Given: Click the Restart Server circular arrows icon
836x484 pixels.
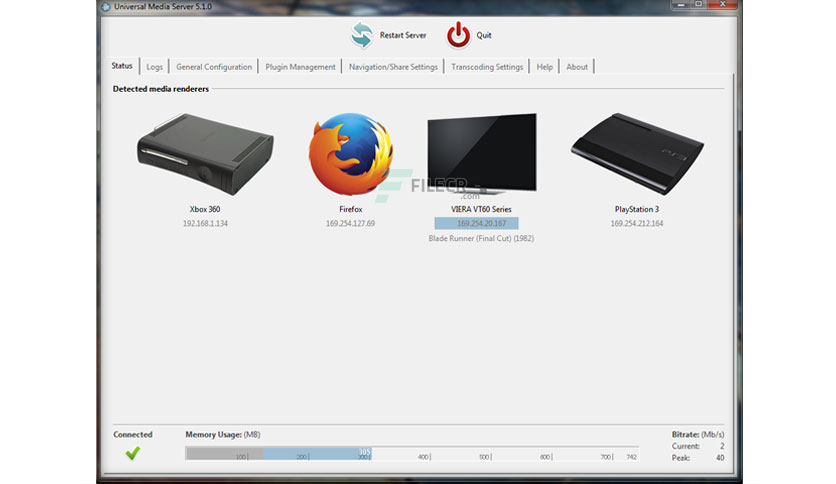Looking at the screenshot, I should point(362,35).
